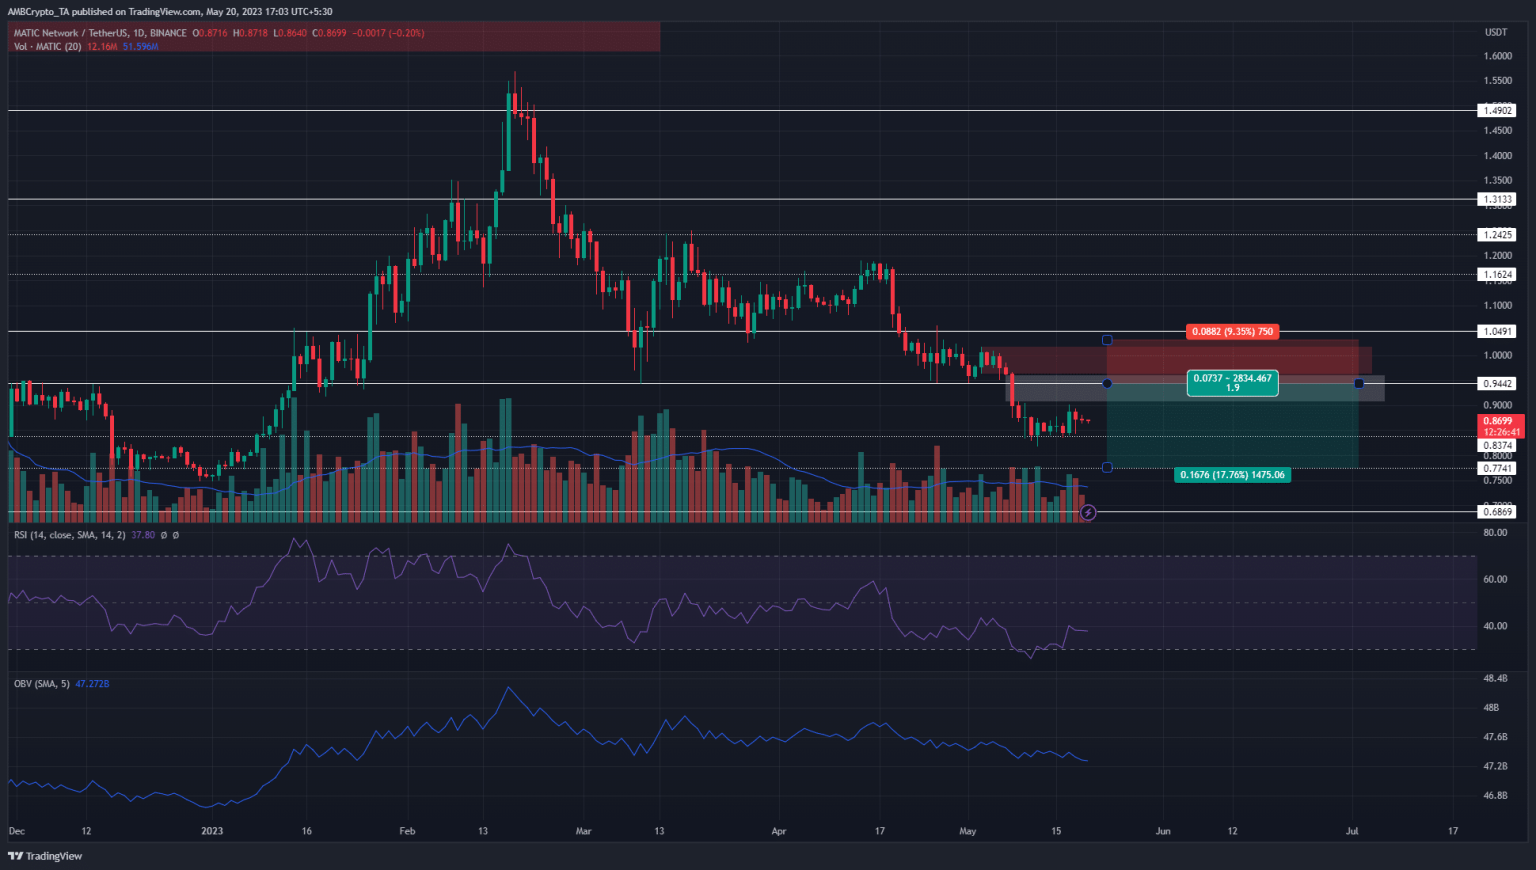Click the TradingView logo at bottom left
The height and width of the screenshot is (870, 1536).
pos(46,856)
